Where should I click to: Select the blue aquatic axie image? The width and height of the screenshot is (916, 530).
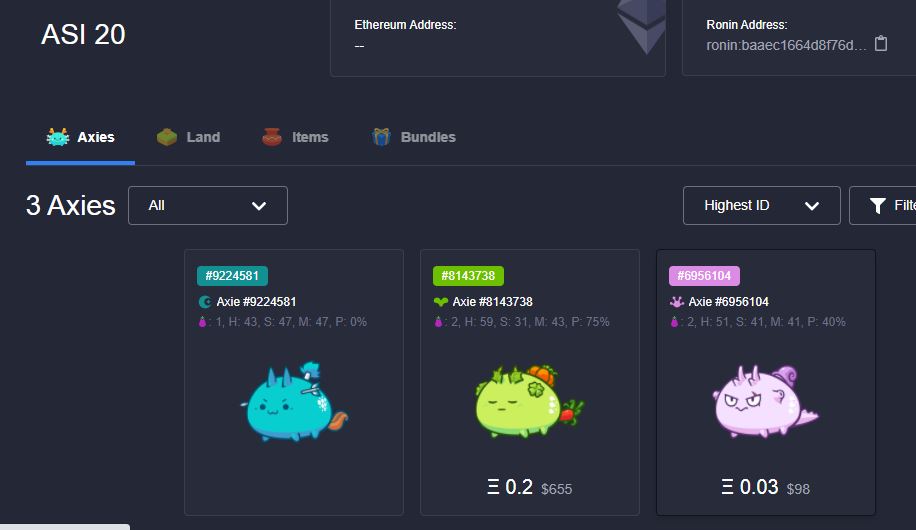tap(294, 402)
